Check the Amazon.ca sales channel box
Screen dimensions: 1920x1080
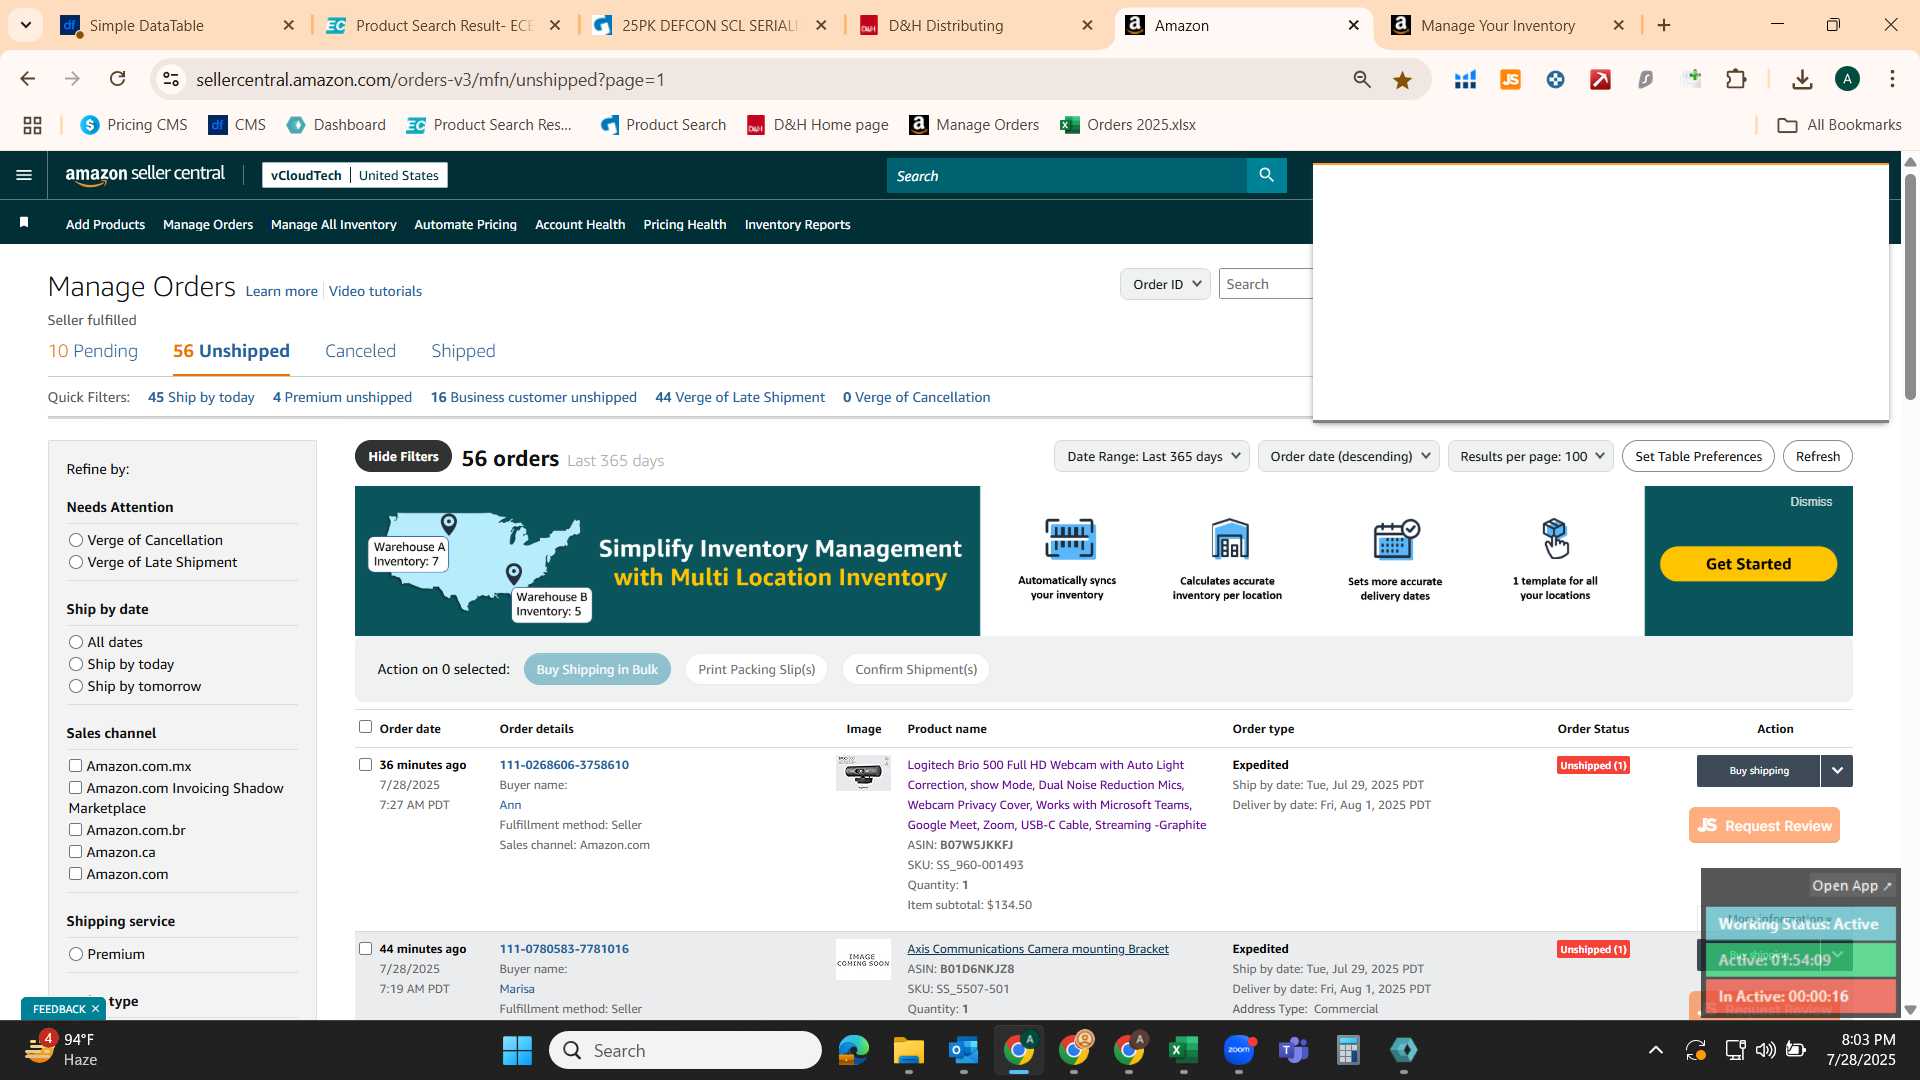point(75,851)
